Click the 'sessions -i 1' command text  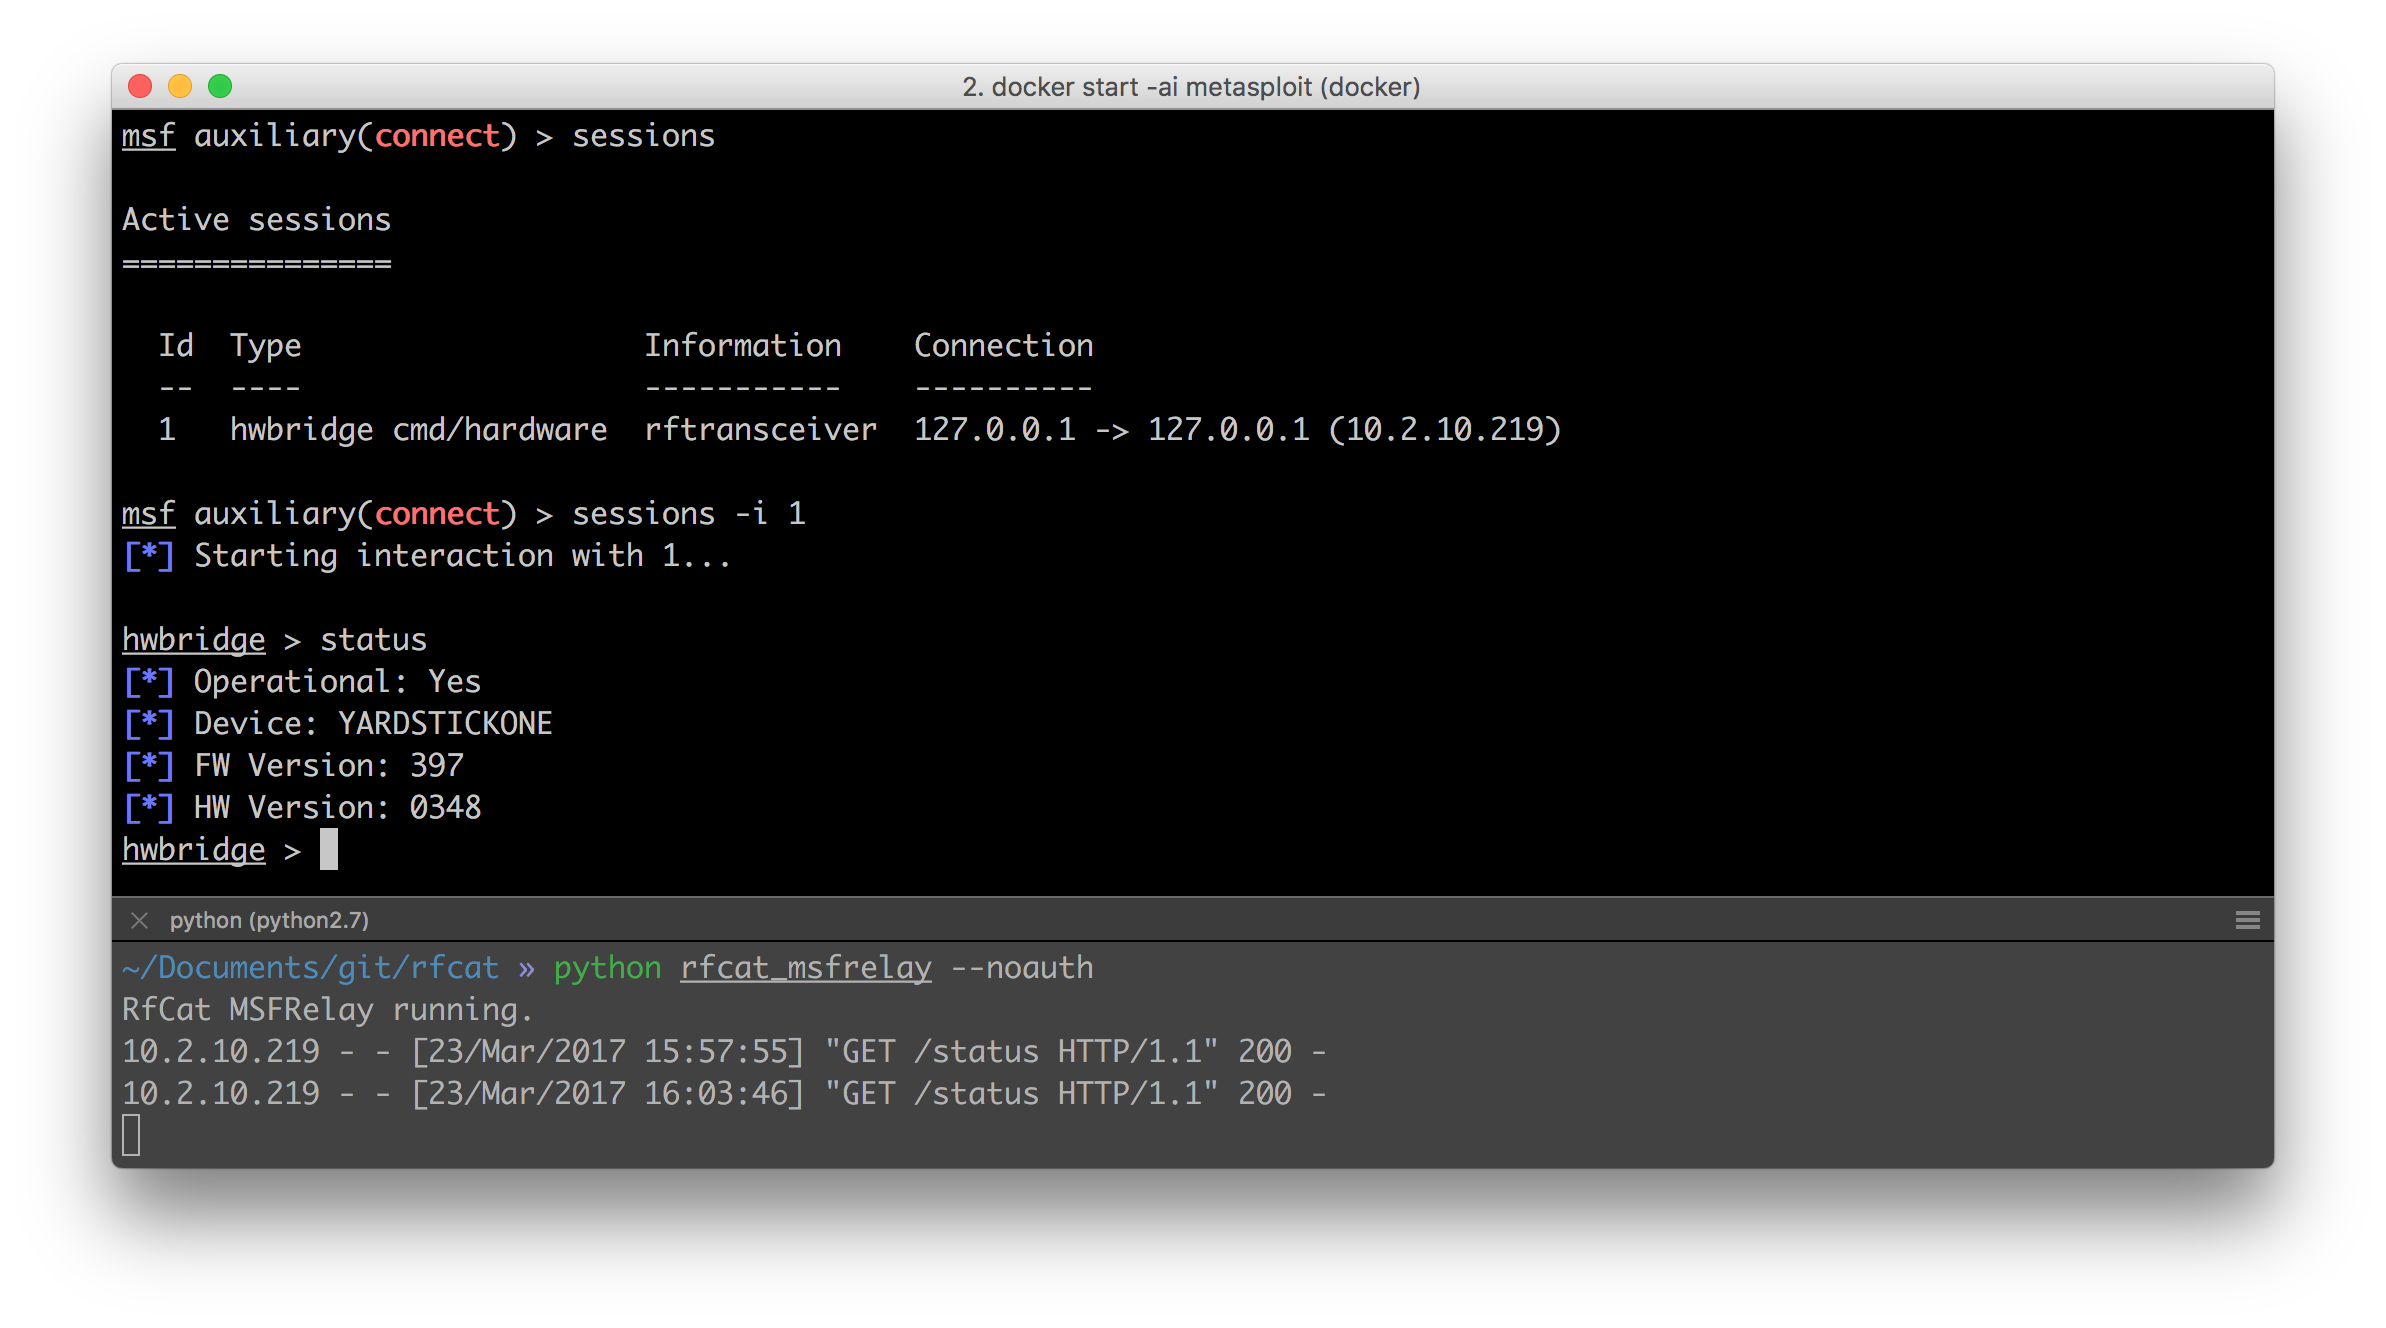pyautogui.click(x=688, y=514)
